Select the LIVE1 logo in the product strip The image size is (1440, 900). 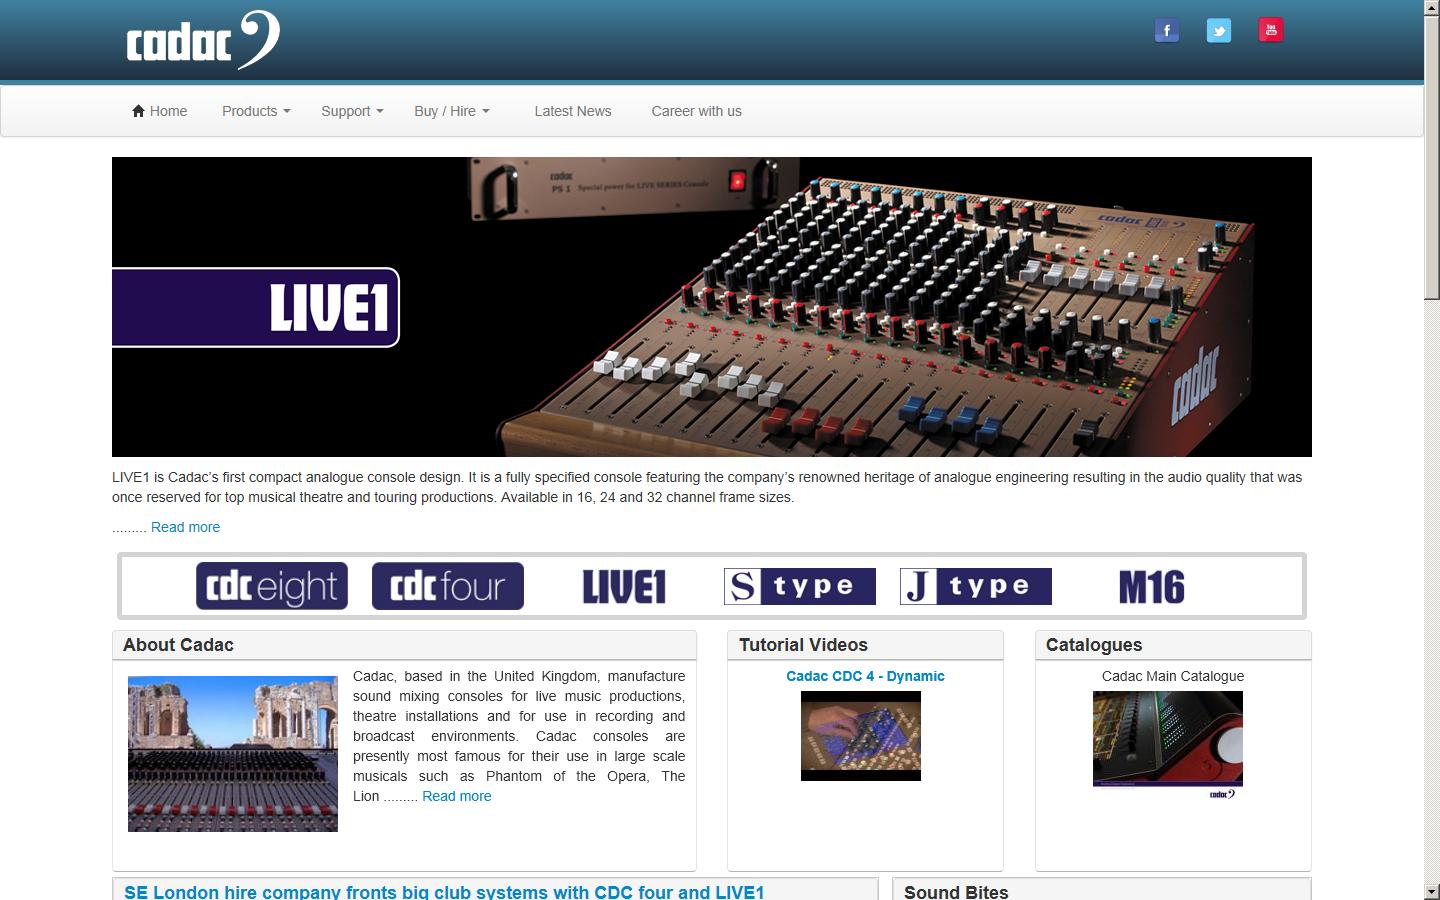click(623, 588)
